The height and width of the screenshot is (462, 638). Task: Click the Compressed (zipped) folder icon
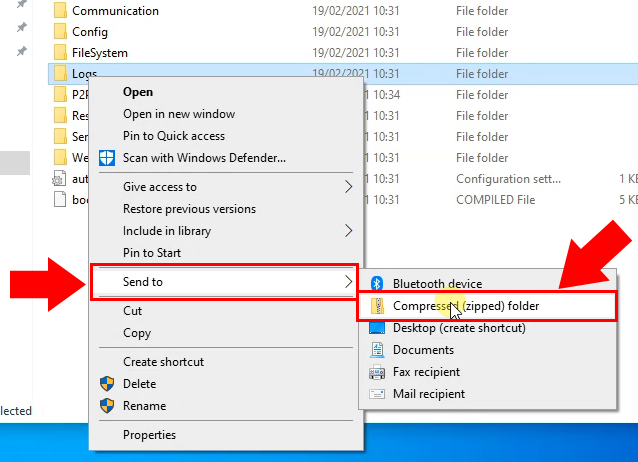coord(377,306)
